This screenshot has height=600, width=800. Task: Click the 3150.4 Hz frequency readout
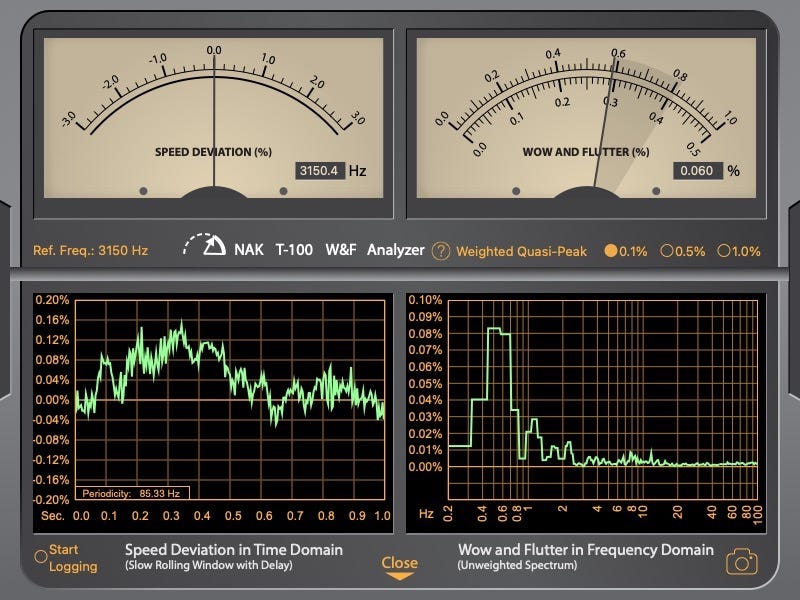point(320,170)
